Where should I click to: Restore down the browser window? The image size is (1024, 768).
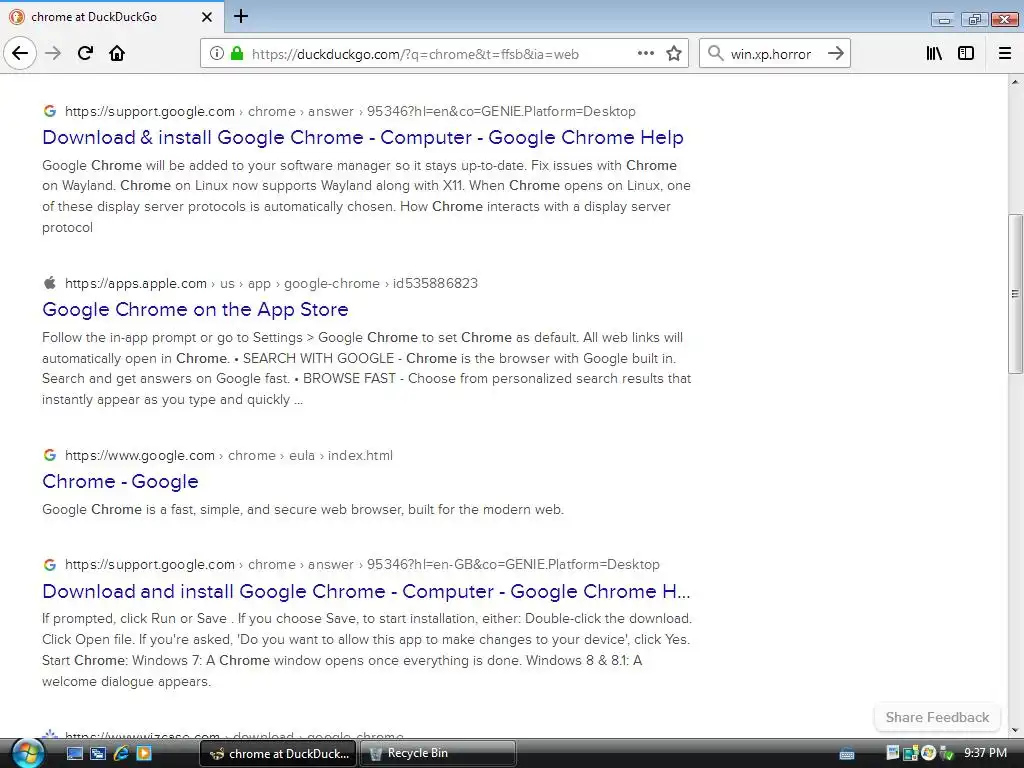[974, 20]
